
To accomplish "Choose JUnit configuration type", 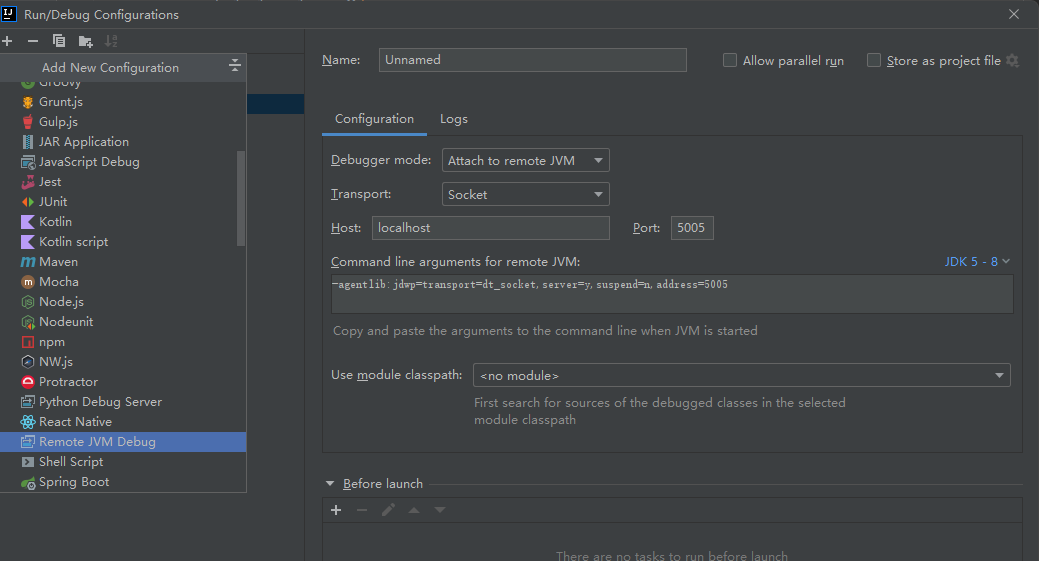I will (x=123, y=201).
